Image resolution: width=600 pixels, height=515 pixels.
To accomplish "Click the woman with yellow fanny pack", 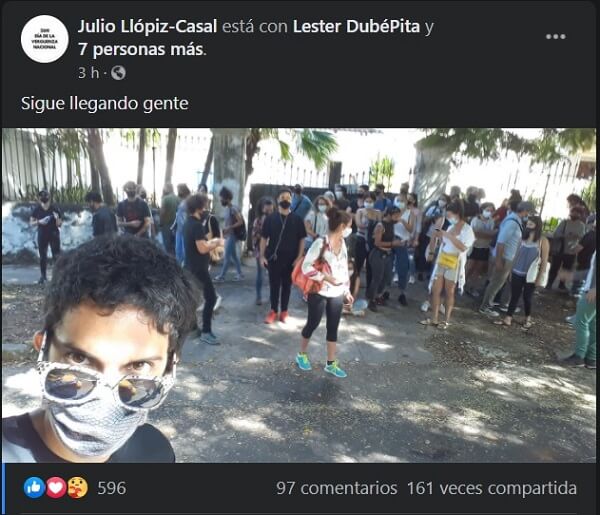I will coord(450,264).
